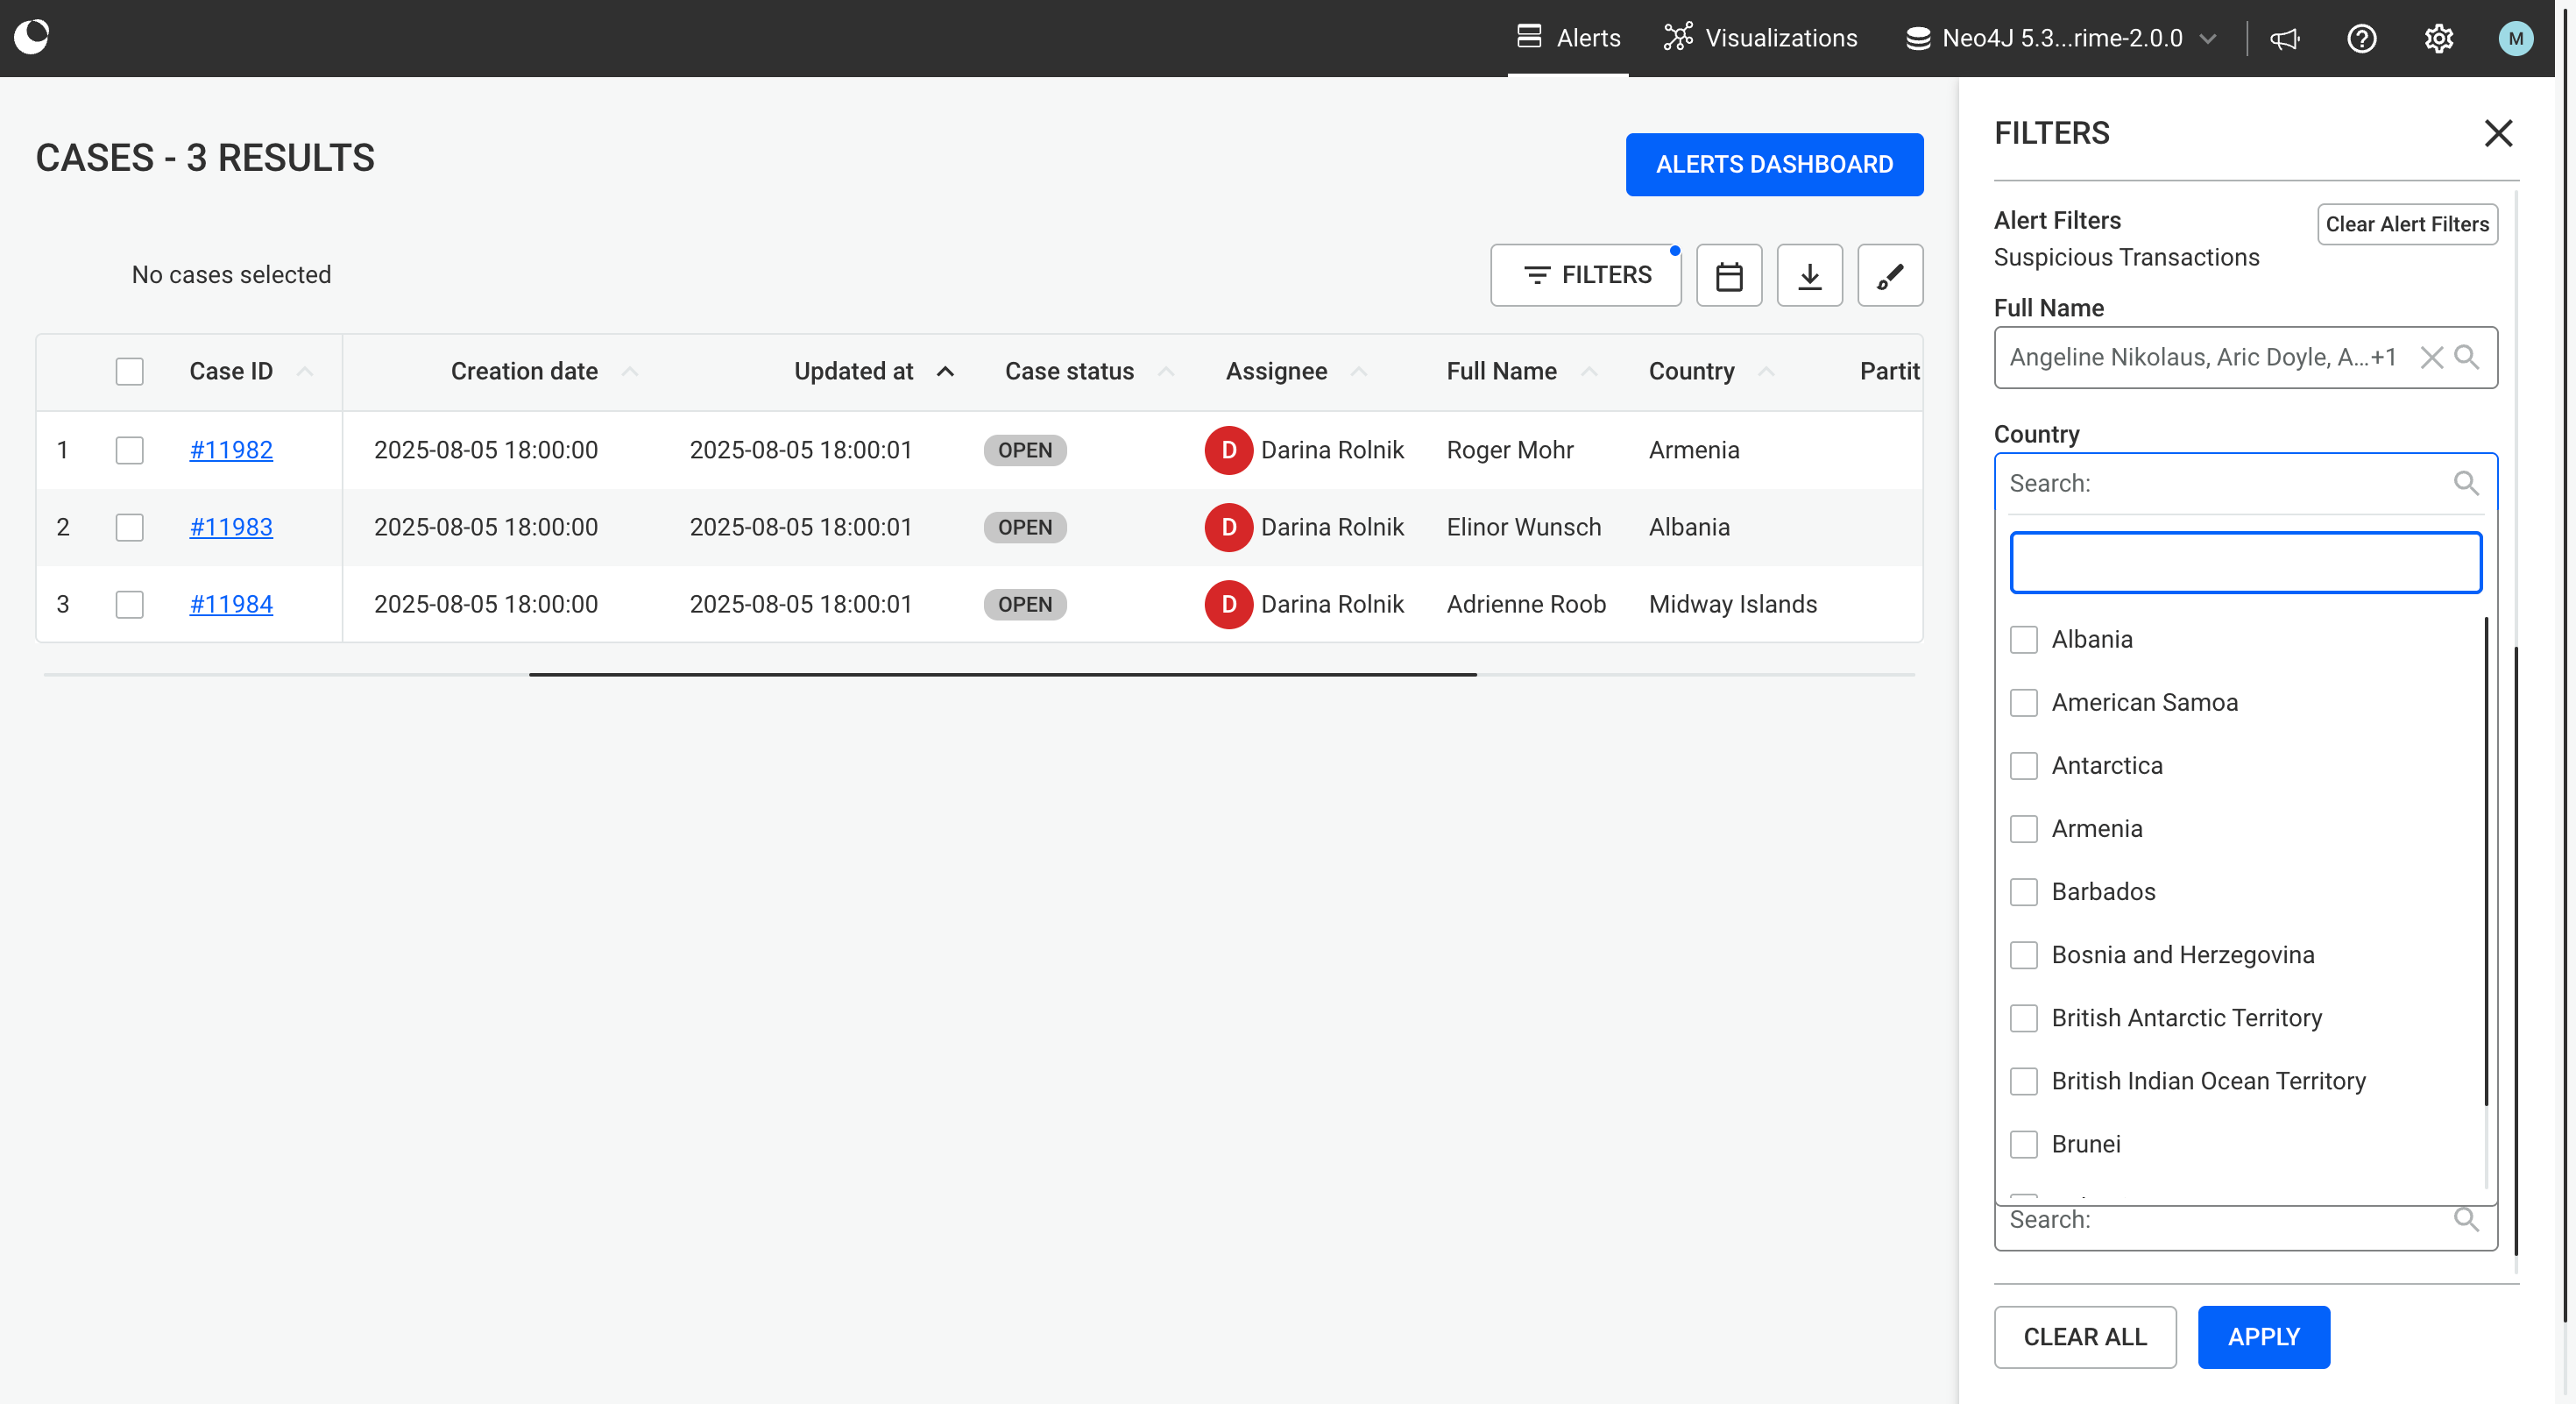Go to the Alerts tab
The width and height of the screenshot is (2576, 1404).
1567,38
